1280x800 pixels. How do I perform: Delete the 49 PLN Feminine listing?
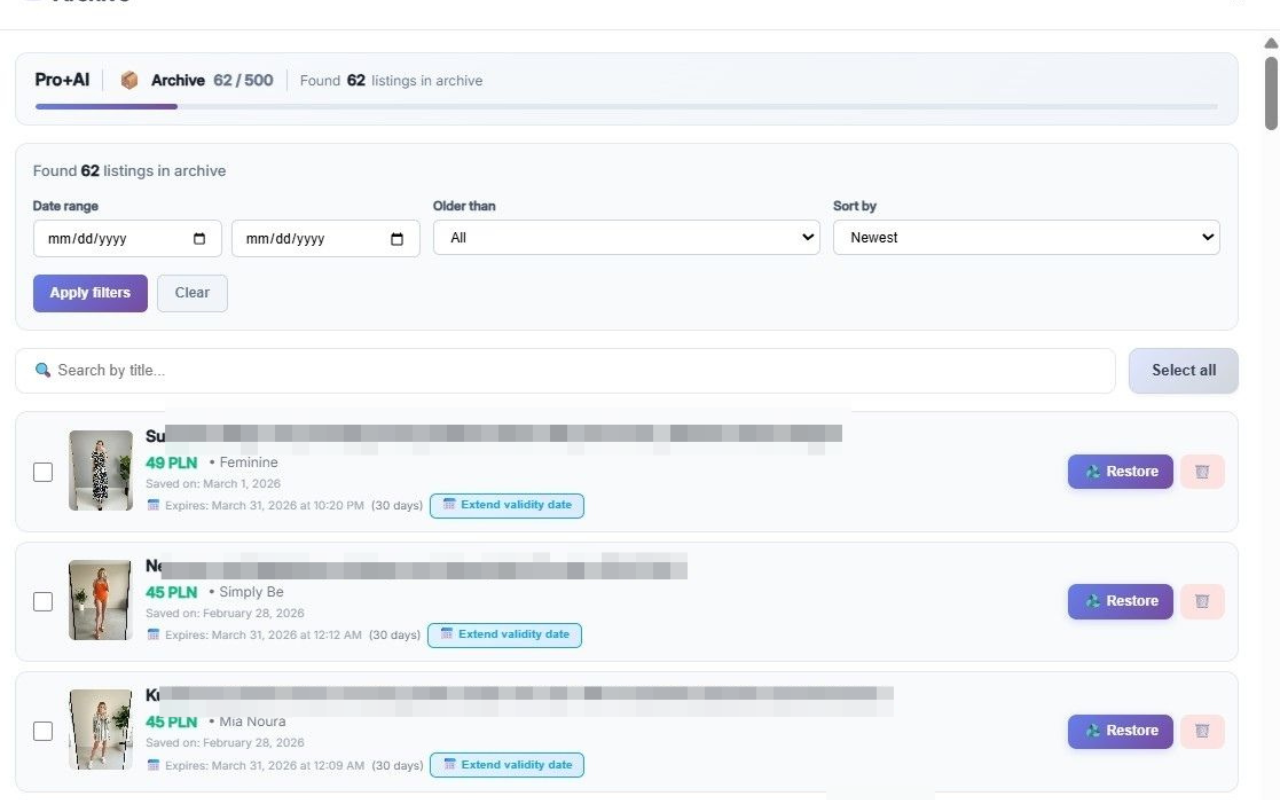click(1202, 472)
